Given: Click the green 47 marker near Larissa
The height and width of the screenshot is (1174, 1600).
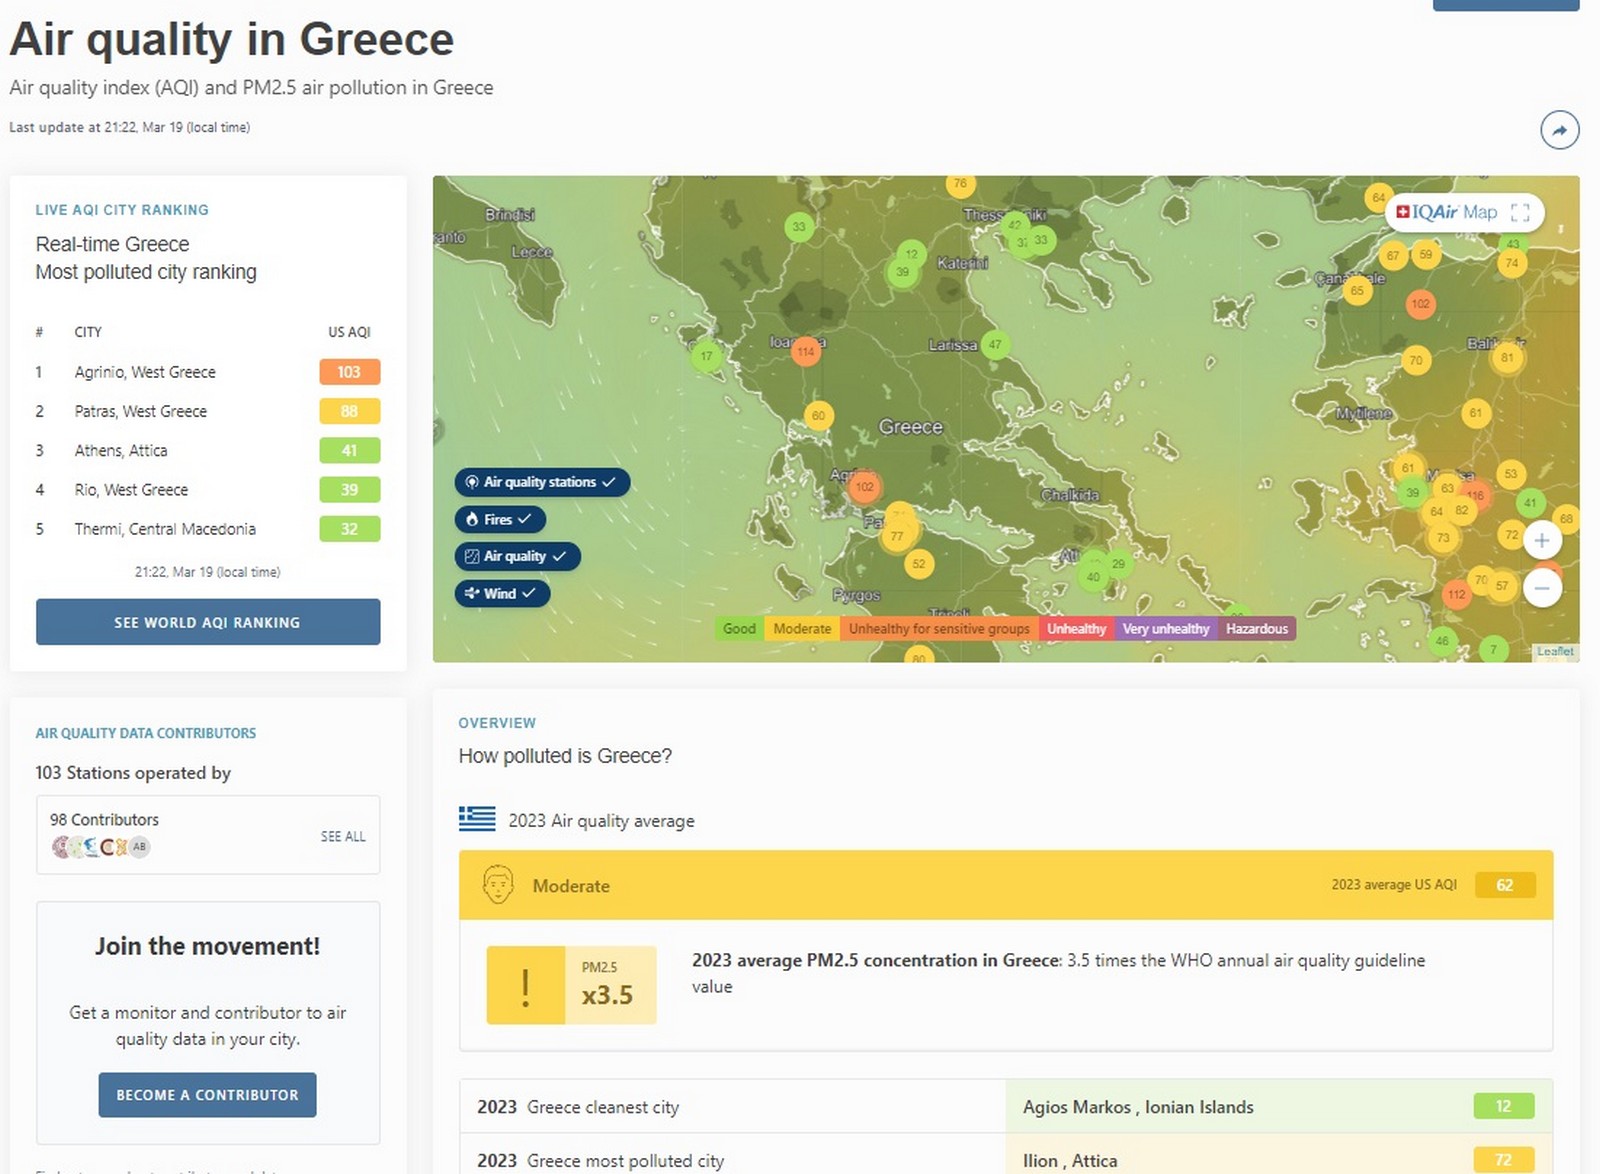Looking at the screenshot, I should coord(994,344).
